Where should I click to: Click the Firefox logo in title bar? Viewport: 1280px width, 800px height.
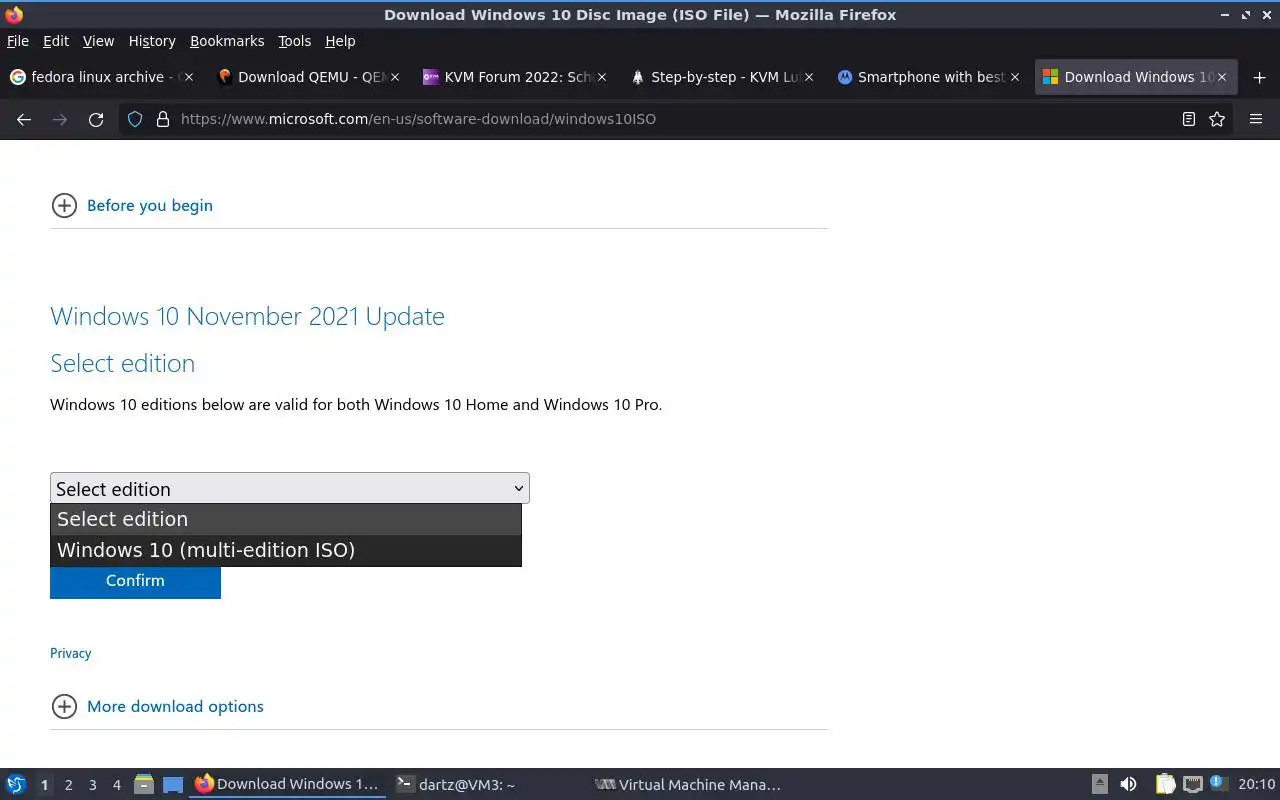14,15
